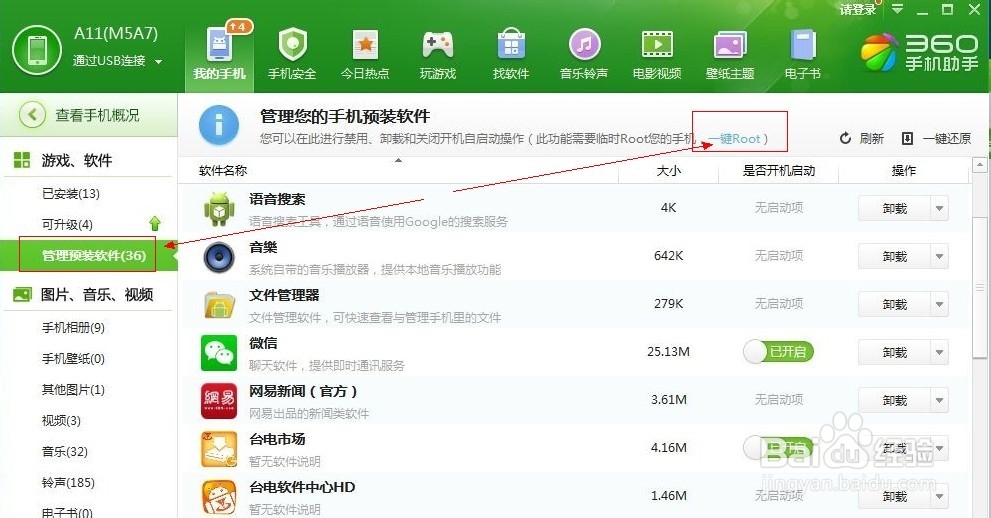Screen dimensions: 991x518
Task: Uninstall 微信 with 卸载 button
Action: [x=894, y=352]
